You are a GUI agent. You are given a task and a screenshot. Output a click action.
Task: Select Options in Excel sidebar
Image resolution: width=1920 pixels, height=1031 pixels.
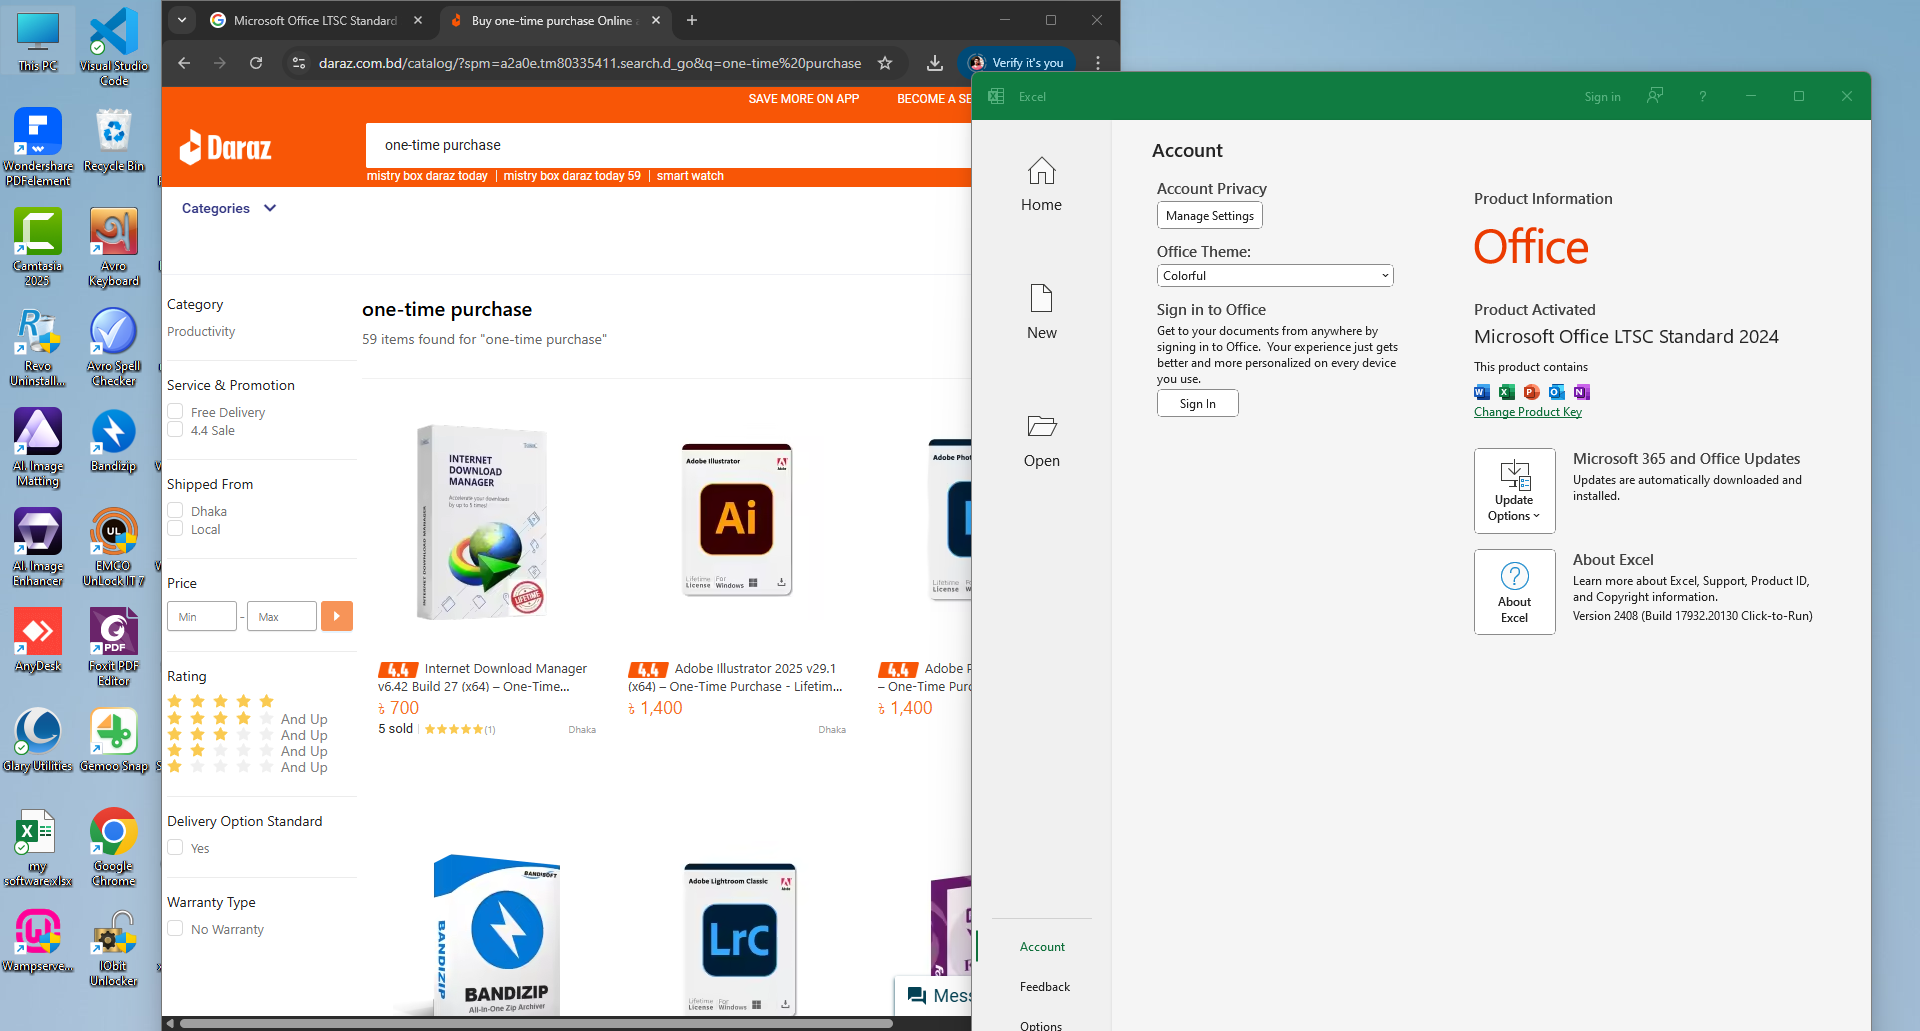(1041, 1024)
